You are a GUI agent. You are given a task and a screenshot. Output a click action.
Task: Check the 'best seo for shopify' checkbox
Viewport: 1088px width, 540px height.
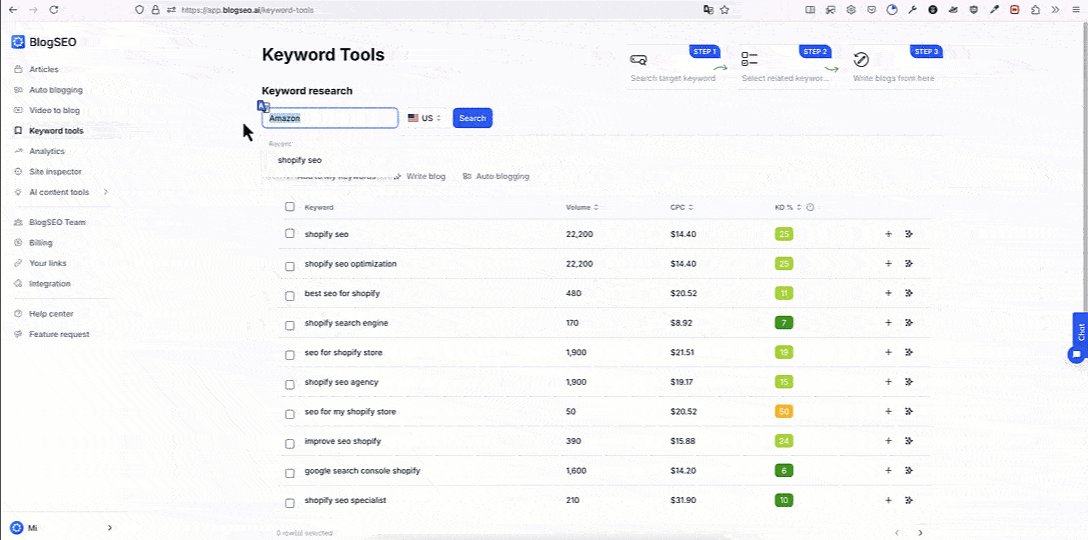290,296
